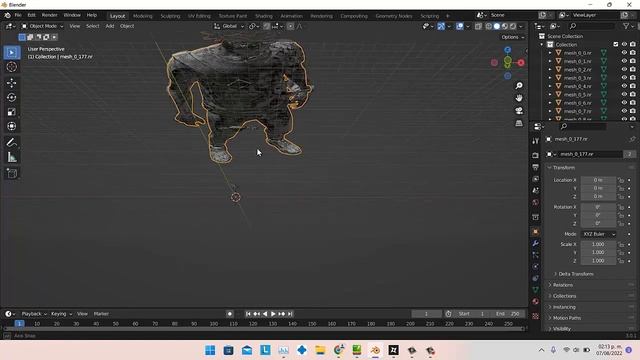Open the Modifiers properties tab
Image resolution: width=640 pixels, height=360 pixels.
point(536,243)
